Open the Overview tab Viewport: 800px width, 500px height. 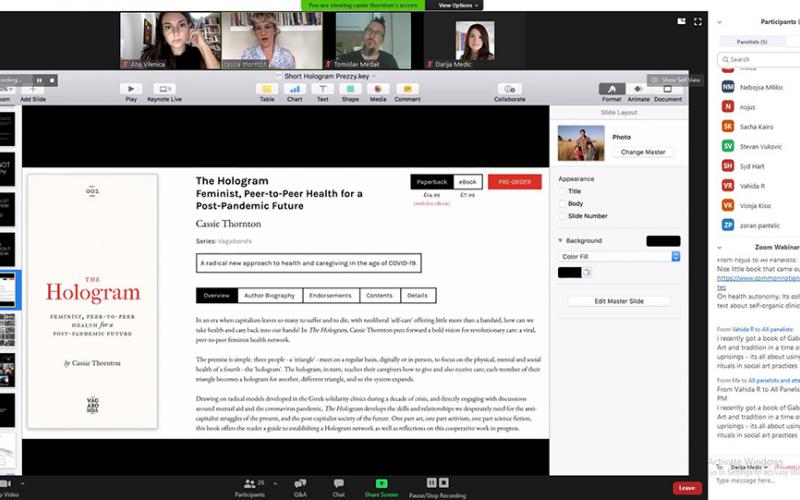217,295
